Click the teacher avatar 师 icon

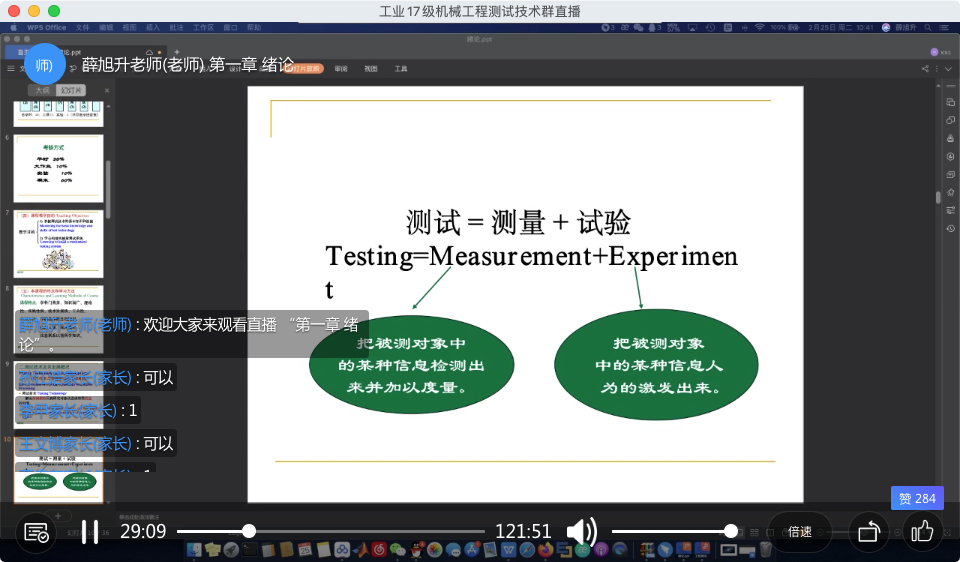coord(44,65)
